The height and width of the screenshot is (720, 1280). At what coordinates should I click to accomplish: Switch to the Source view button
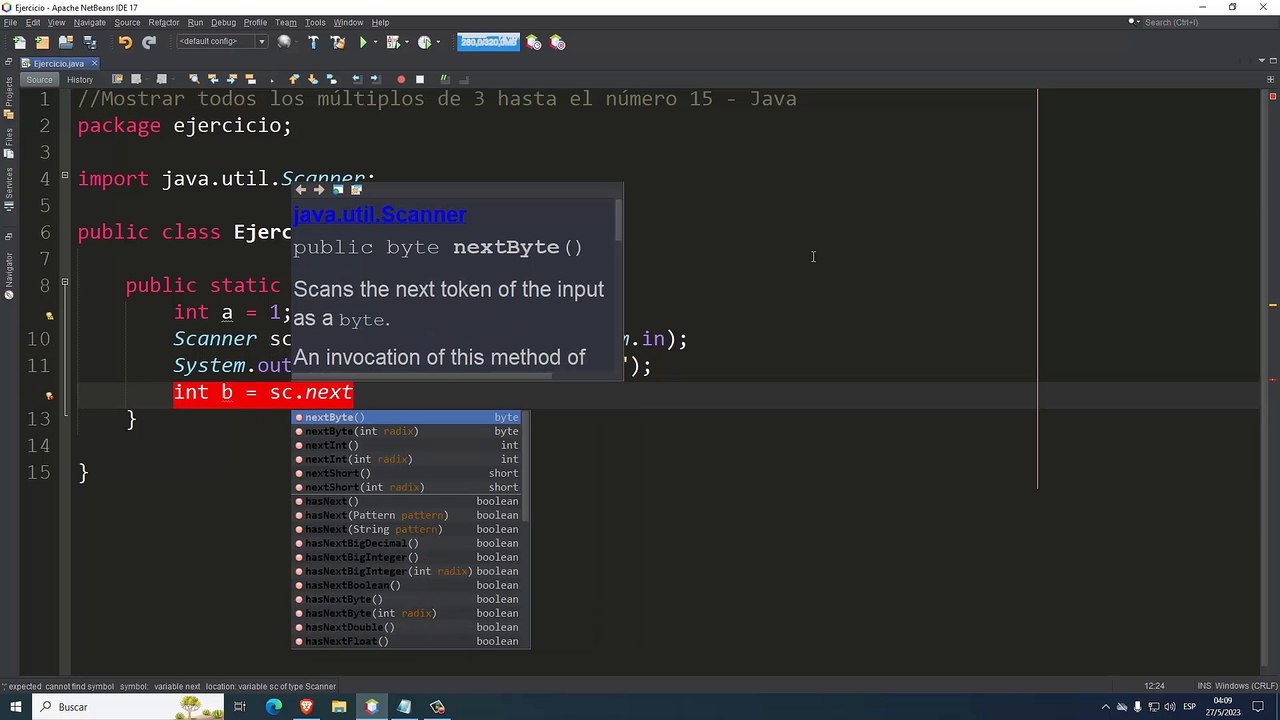39,80
